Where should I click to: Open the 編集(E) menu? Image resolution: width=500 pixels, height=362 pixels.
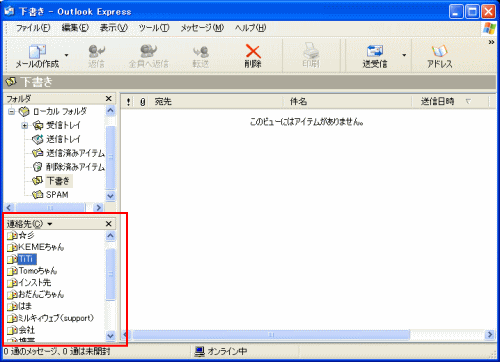[x=75, y=28]
